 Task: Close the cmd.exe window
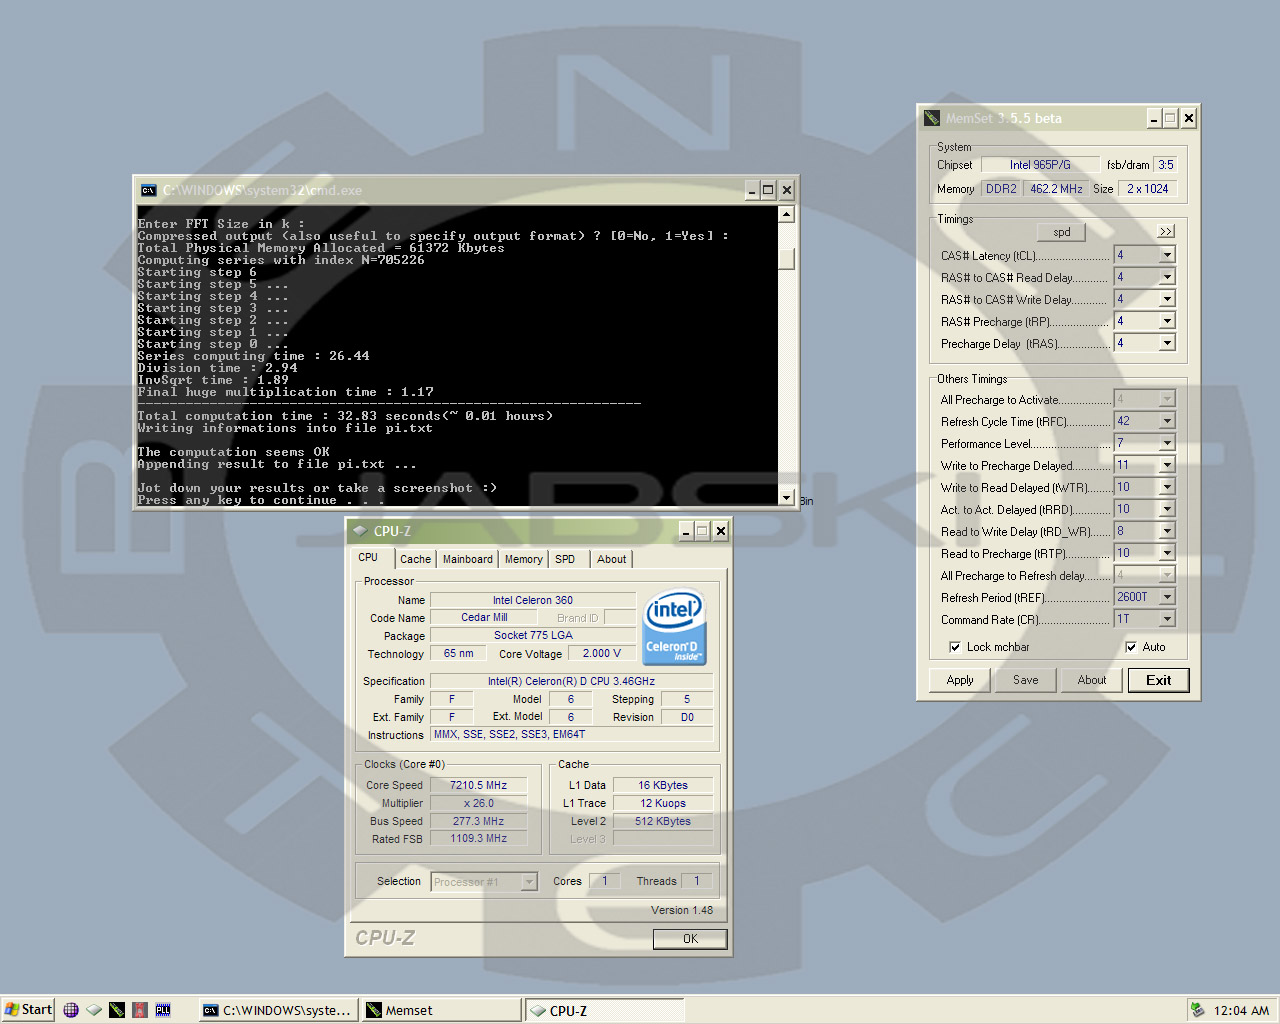pos(787,190)
